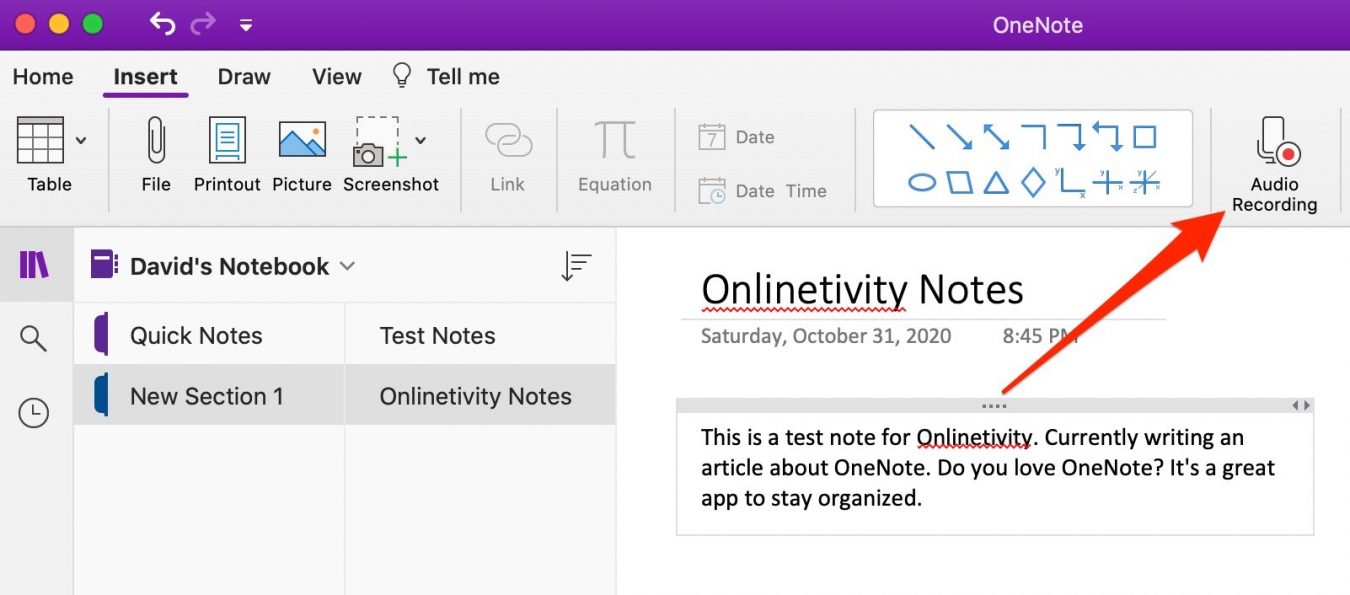The image size is (1350, 595).
Task: Select the ellipse shape
Action: [x=921, y=182]
